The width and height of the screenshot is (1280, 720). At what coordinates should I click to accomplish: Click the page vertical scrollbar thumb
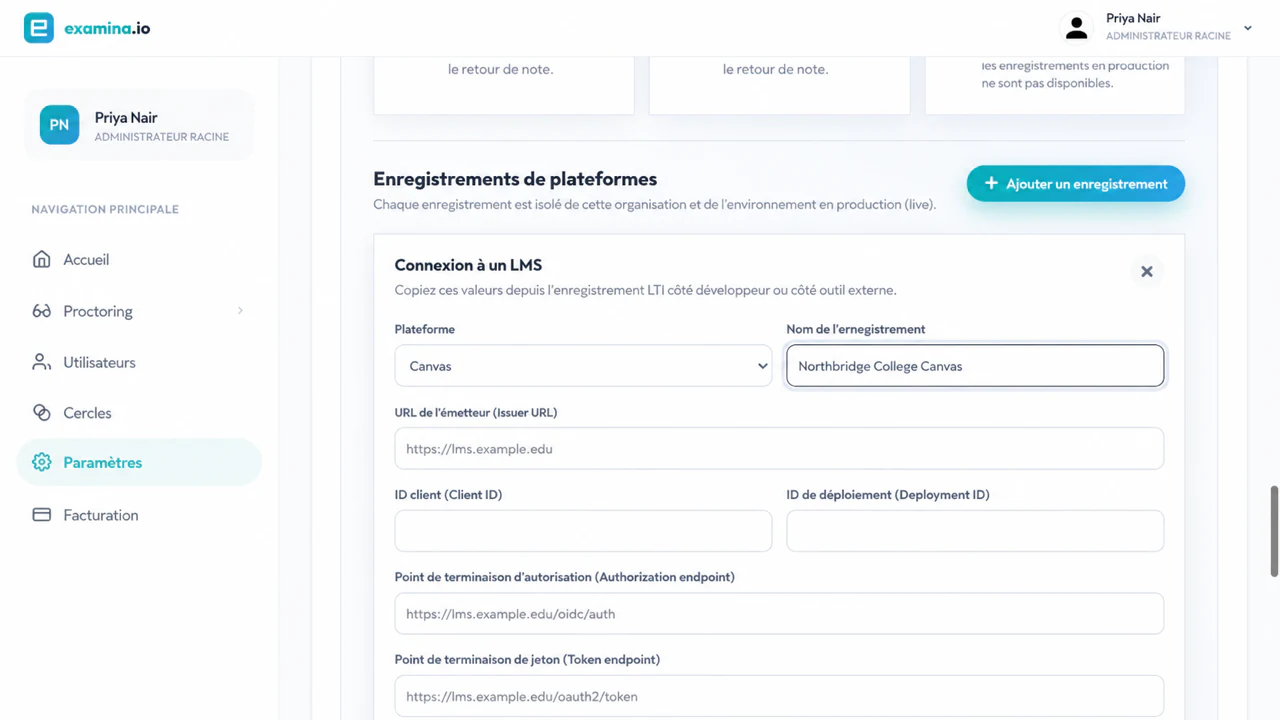point(1274,531)
